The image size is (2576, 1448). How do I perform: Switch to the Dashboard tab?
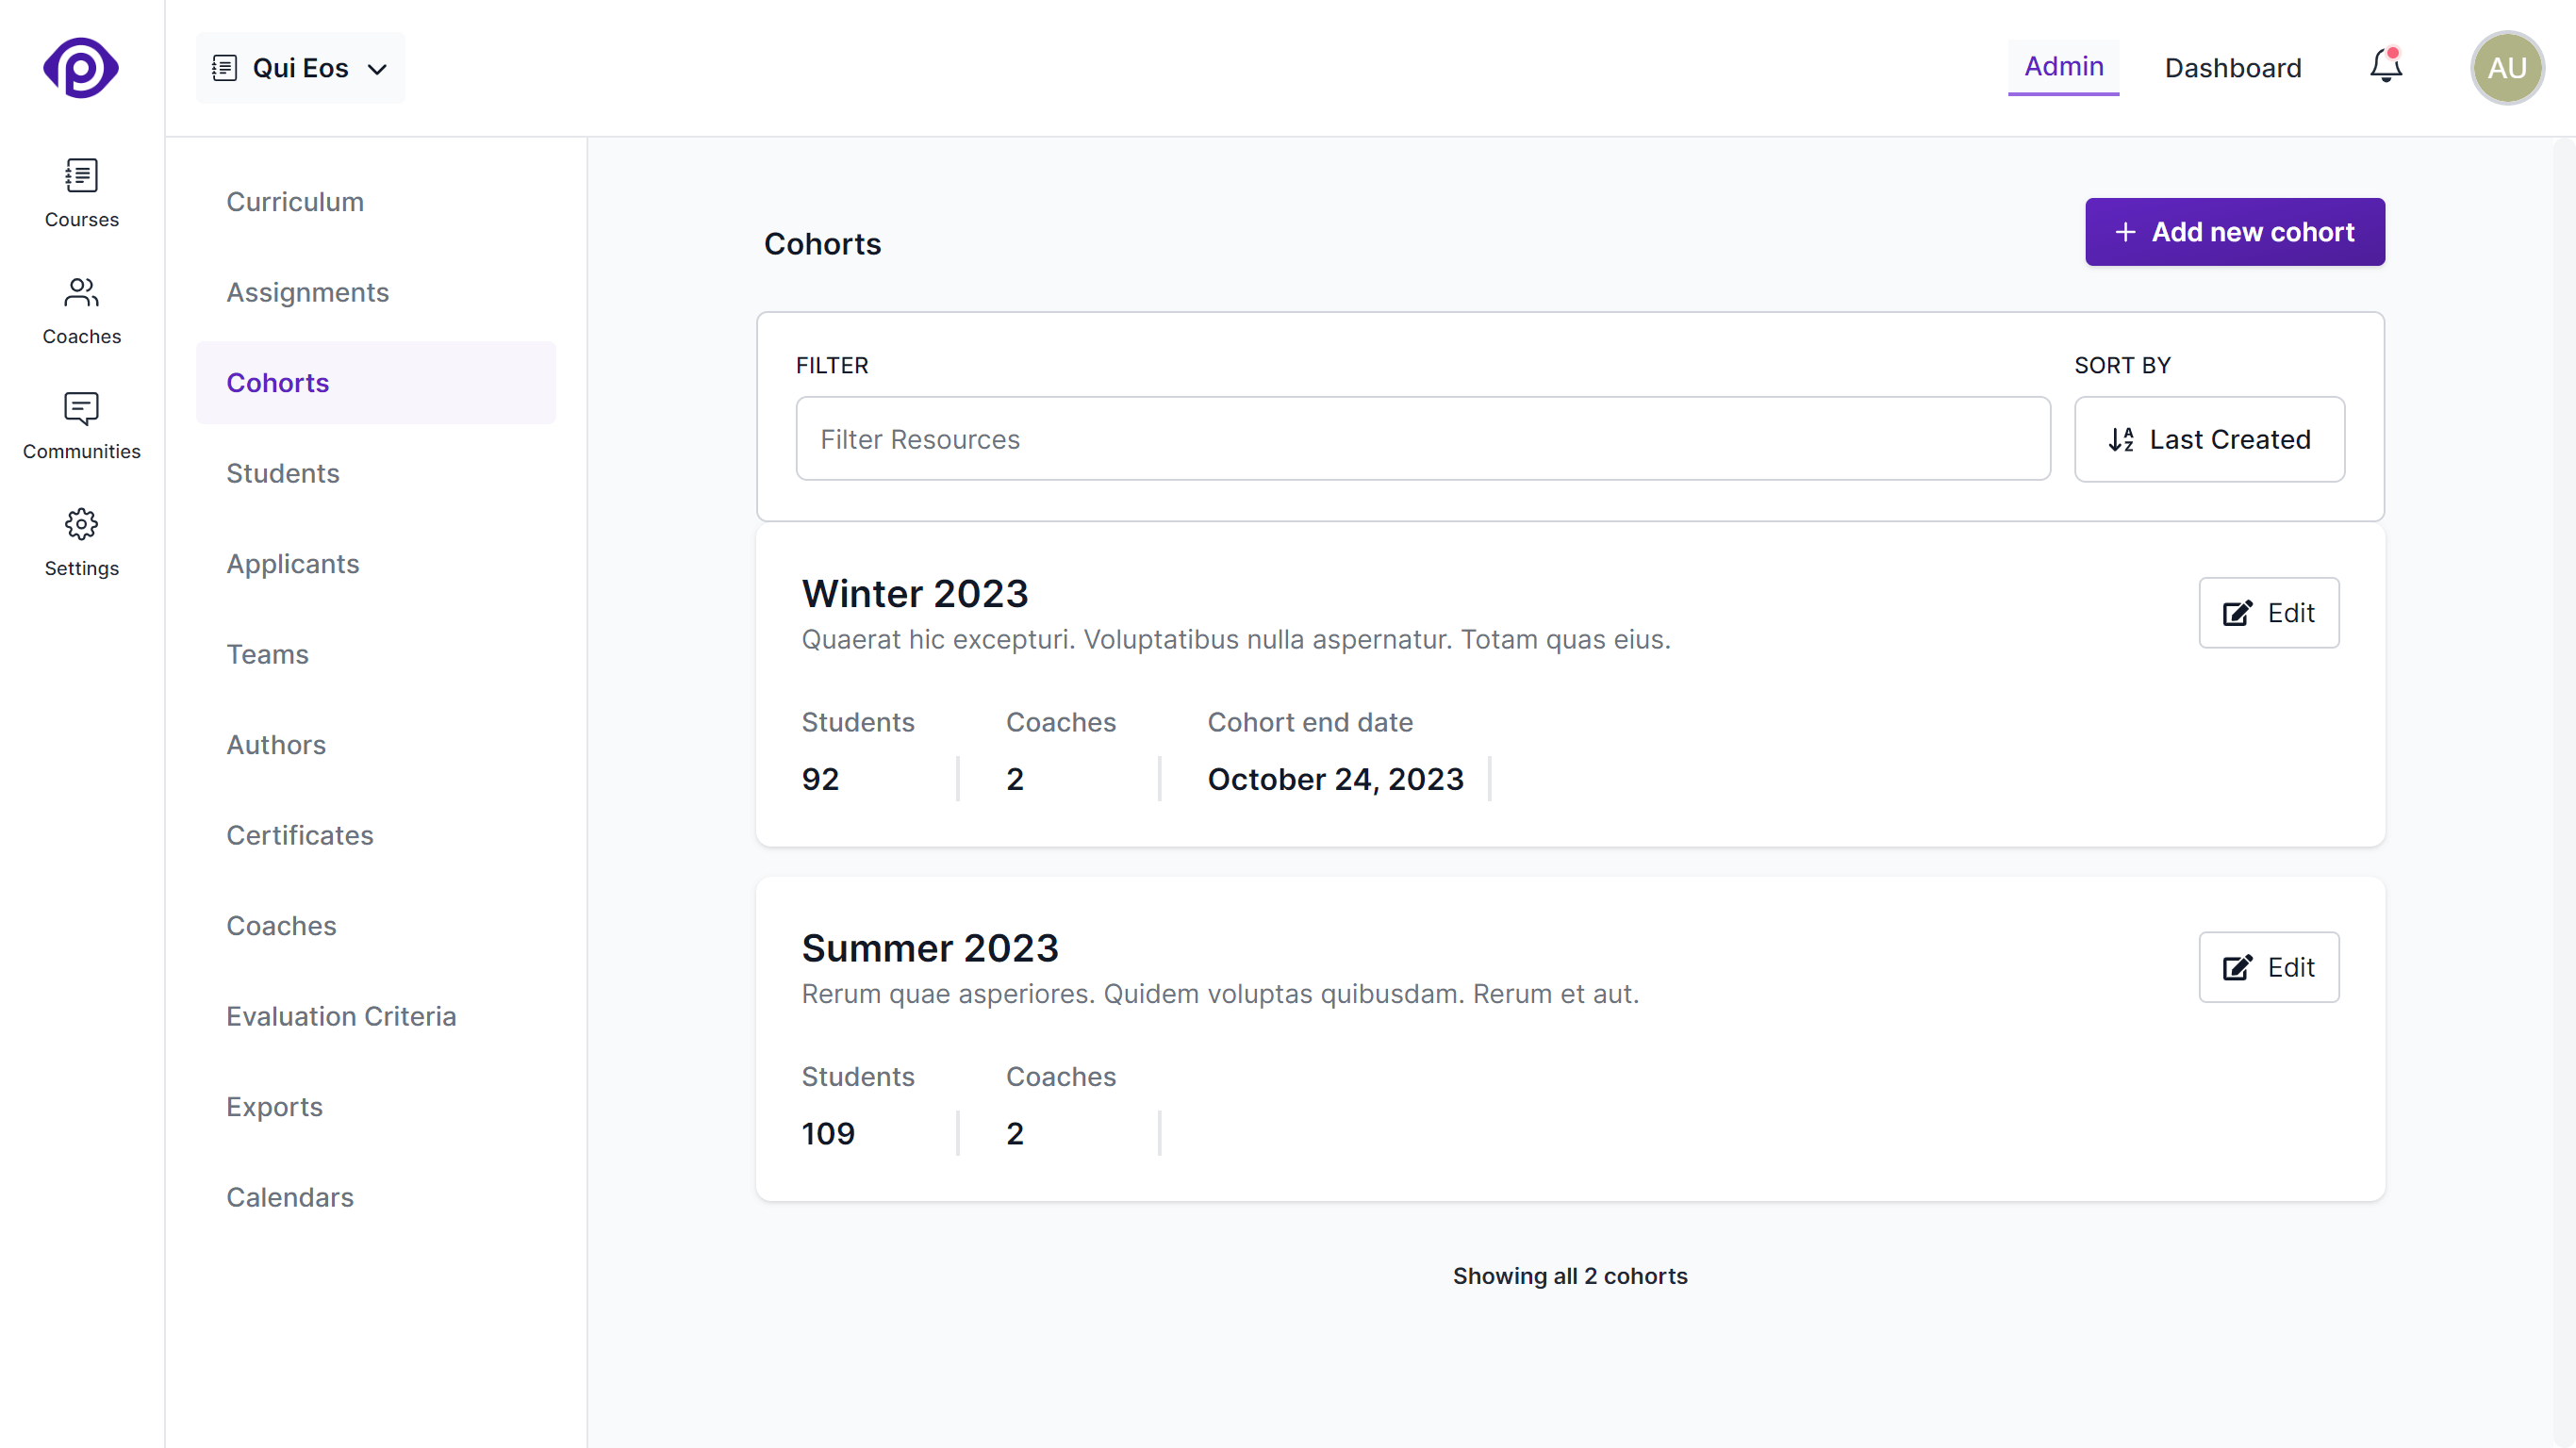point(2233,67)
